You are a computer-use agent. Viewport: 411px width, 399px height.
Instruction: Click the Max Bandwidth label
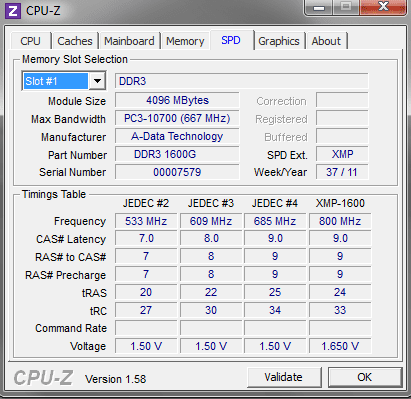pyautogui.click(x=69, y=119)
